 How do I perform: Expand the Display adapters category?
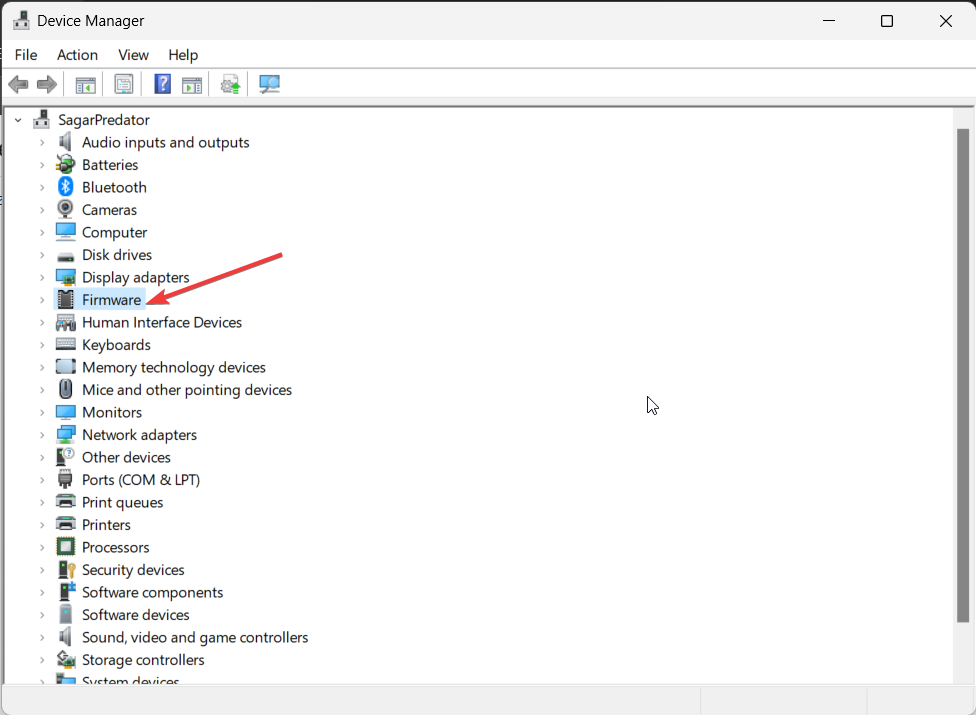click(42, 277)
